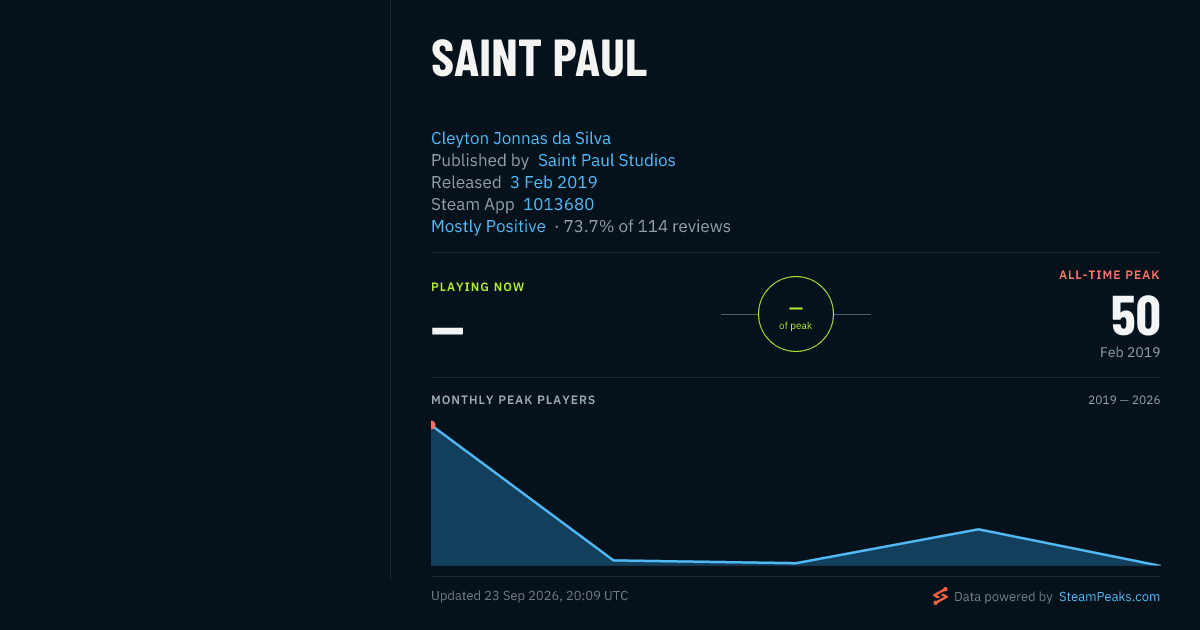Open developer Cleyton Jonnas da Silva

click(521, 138)
